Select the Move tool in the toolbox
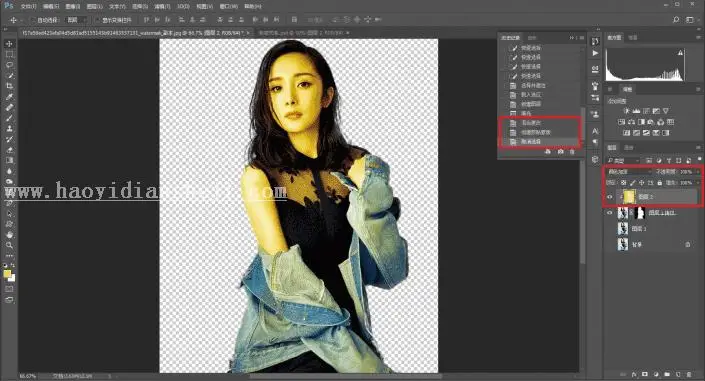Viewport: 705px width, 381px height. click(9, 44)
